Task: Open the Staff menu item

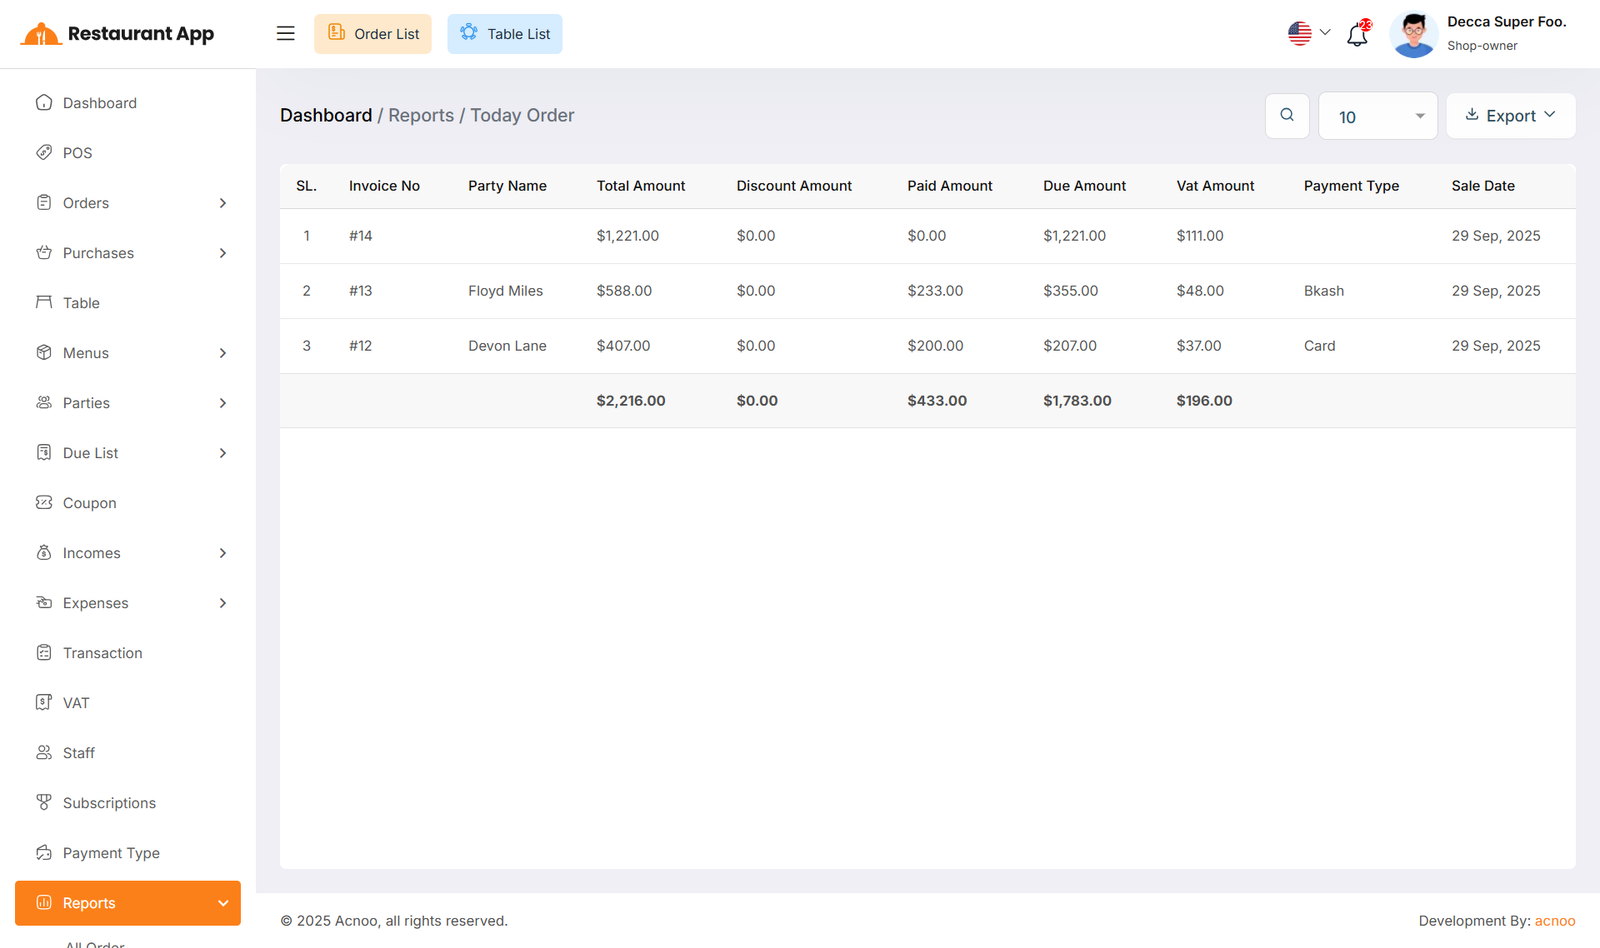Action: point(128,753)
